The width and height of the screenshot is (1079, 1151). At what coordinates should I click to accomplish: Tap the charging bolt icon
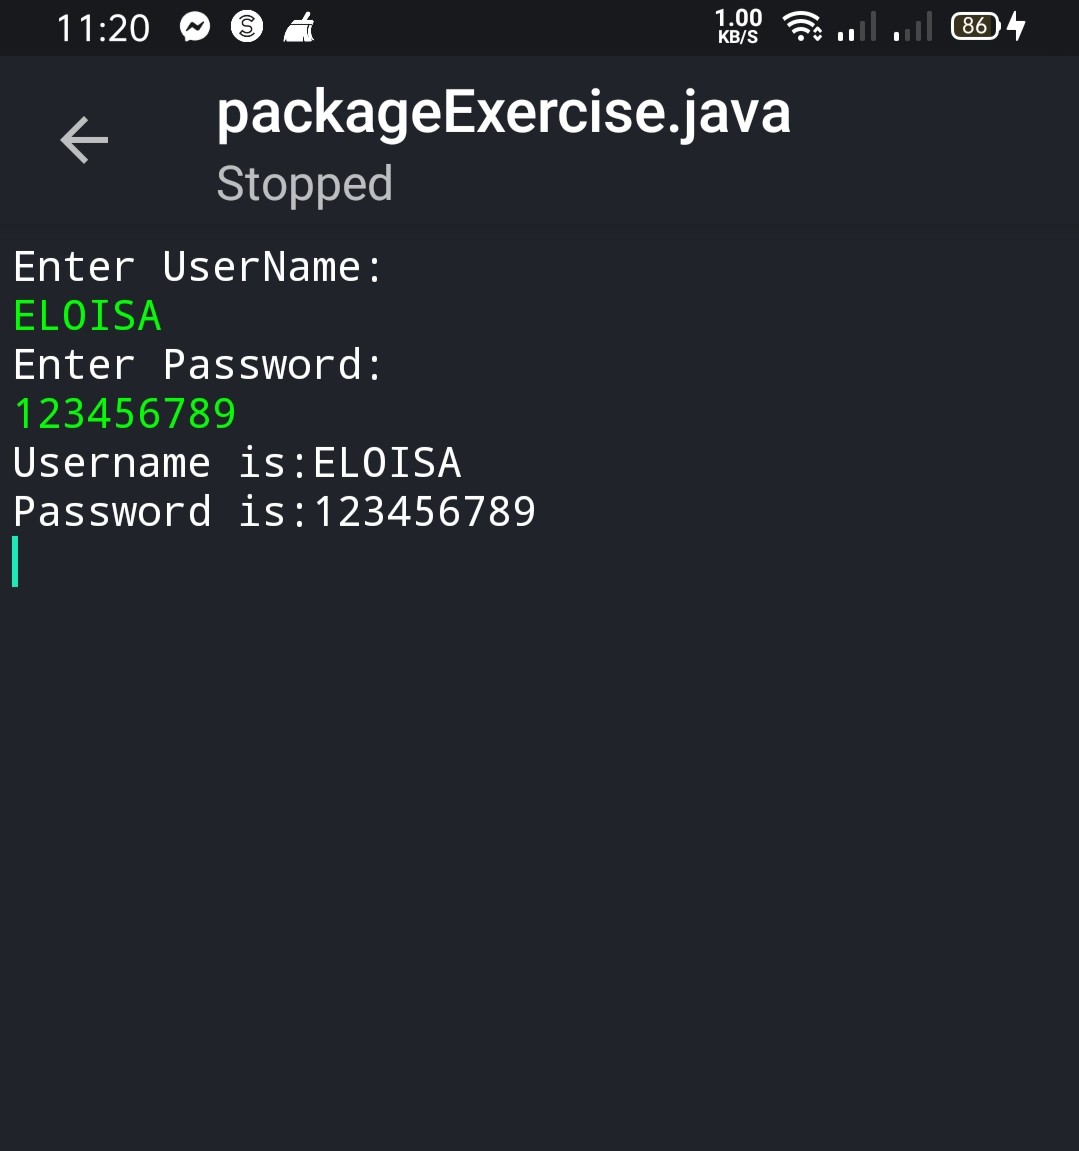[1016, 26]
